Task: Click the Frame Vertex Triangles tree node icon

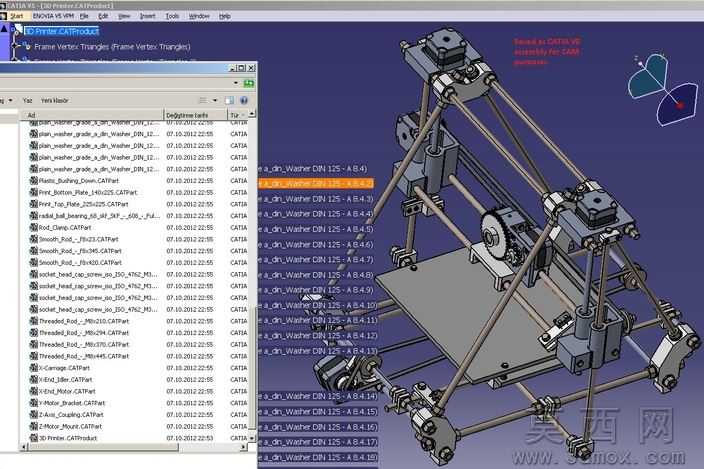Action: (x=27, y=46)
